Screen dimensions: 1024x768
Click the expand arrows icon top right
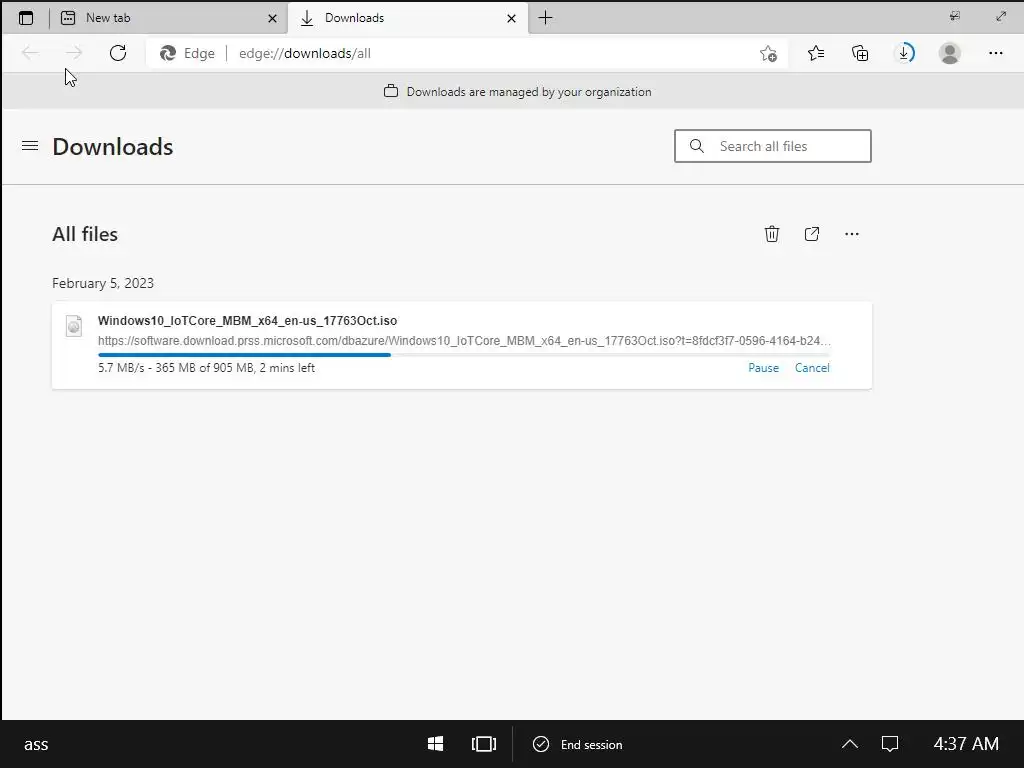[1000, 16]
